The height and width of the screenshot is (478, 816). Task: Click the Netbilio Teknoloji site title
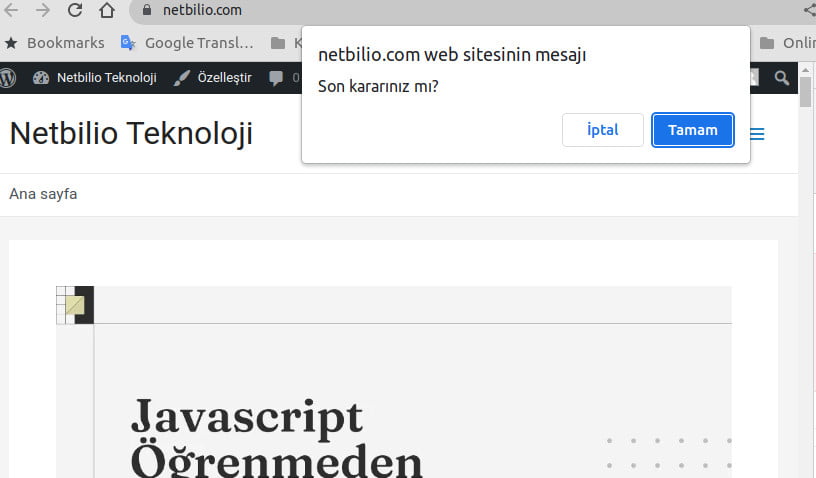[x=131, y=134]
